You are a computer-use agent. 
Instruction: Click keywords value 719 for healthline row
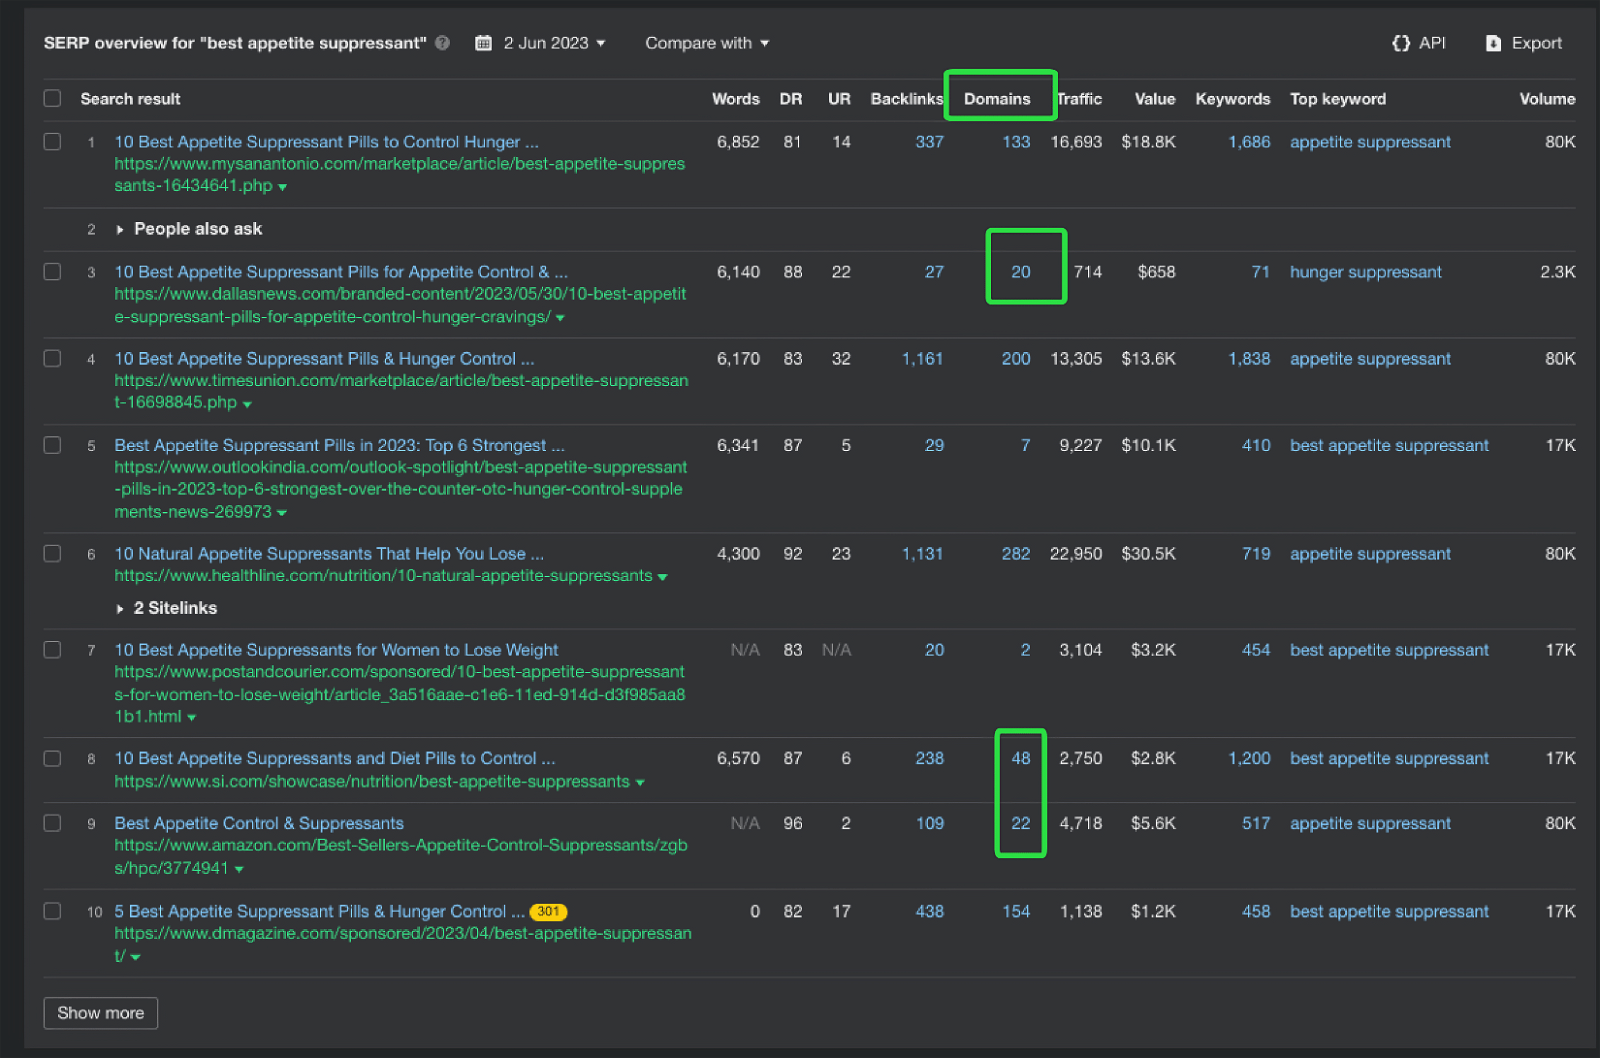click(1256, 554)
